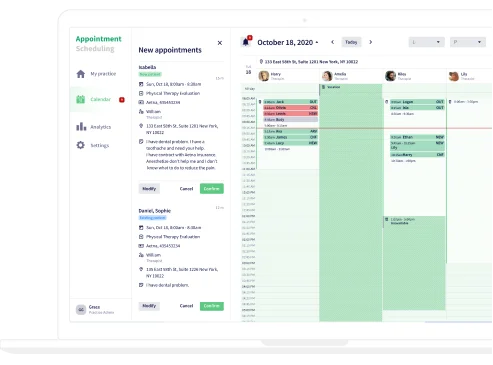Click Daniel, Sophie patient name
The height and width of the screenshot is (365, 493).
coord(155,211)
